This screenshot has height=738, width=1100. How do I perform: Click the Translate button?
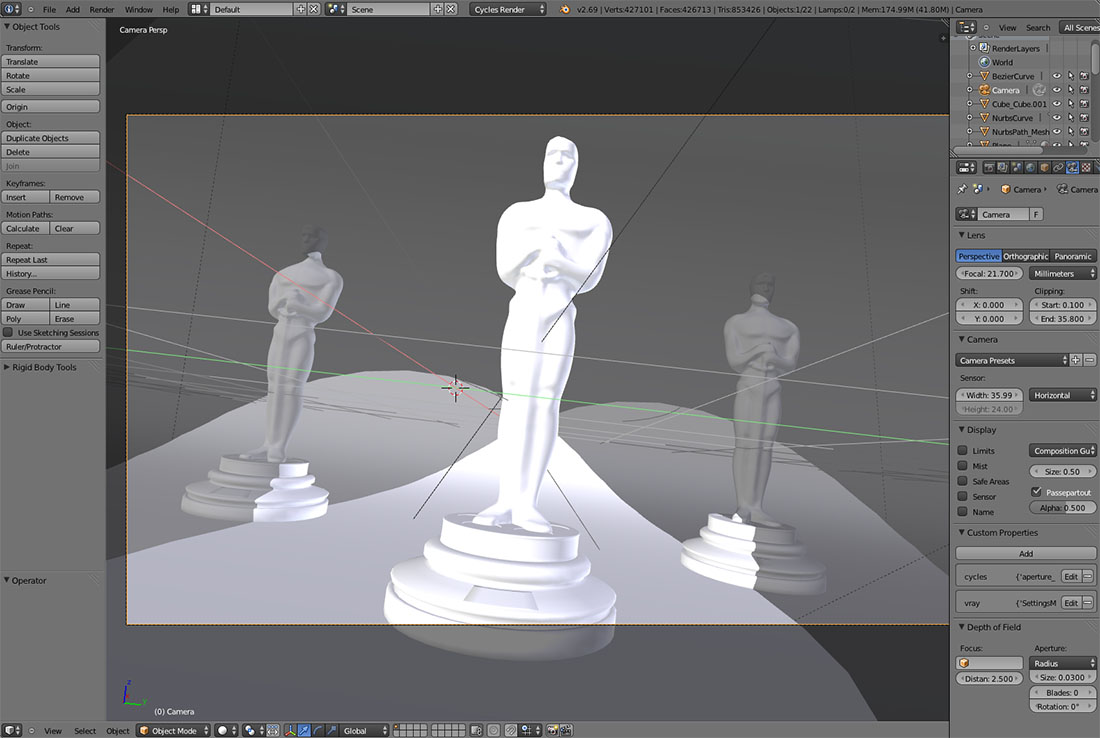coord(51,62)
